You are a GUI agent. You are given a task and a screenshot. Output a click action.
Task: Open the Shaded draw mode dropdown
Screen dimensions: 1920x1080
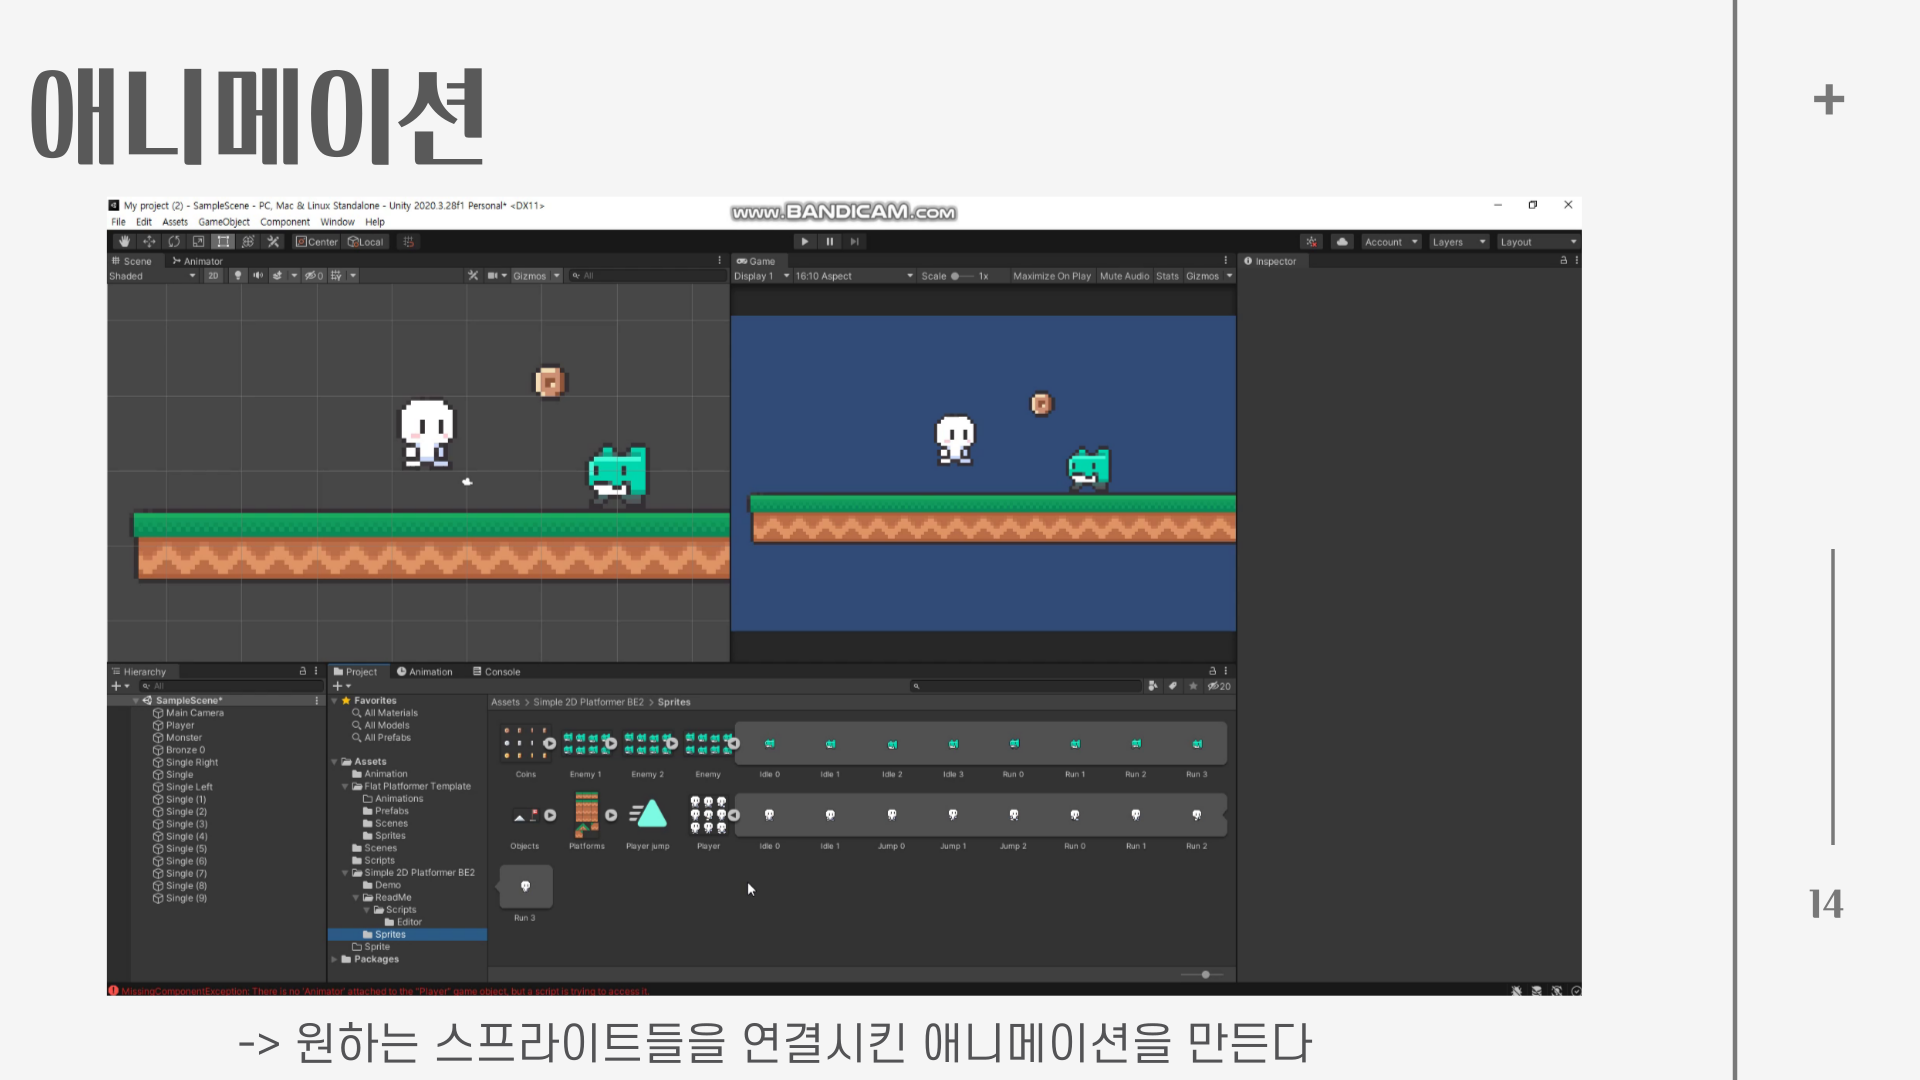(152, 276)
